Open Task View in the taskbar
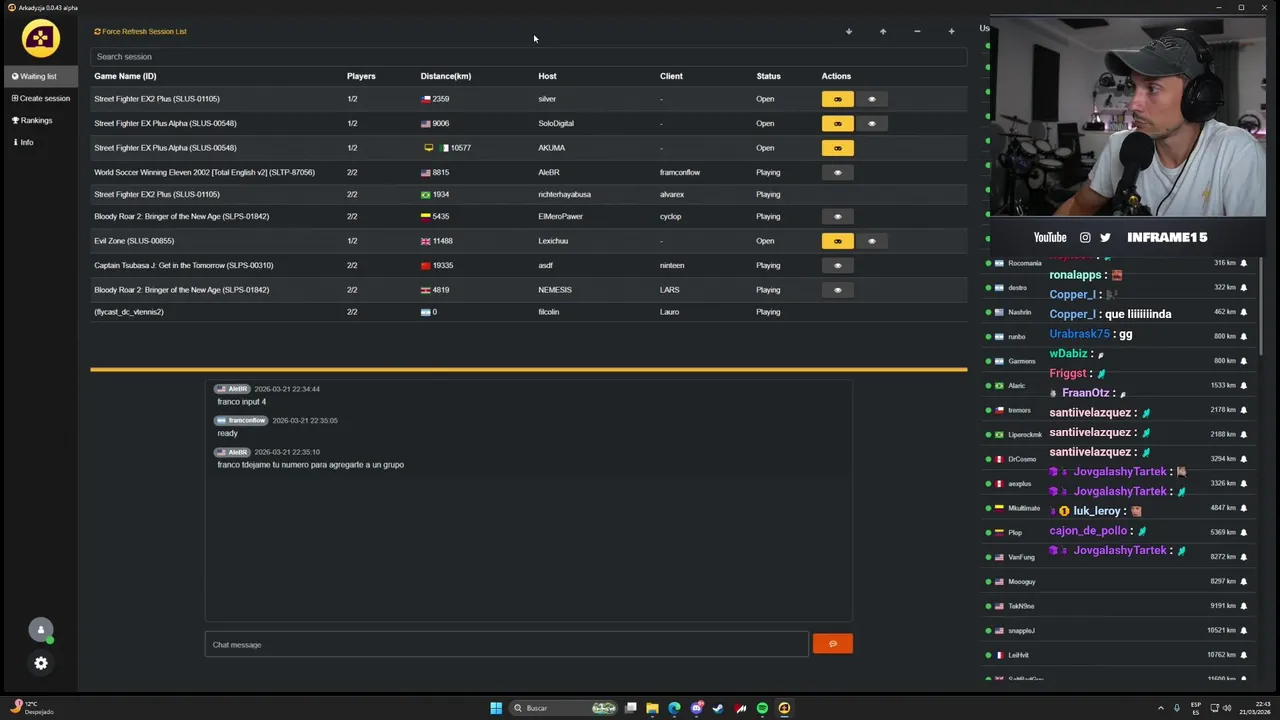The height and width of the screenshot is (720, 1280). pyautogui.click(x=631, y=708)
